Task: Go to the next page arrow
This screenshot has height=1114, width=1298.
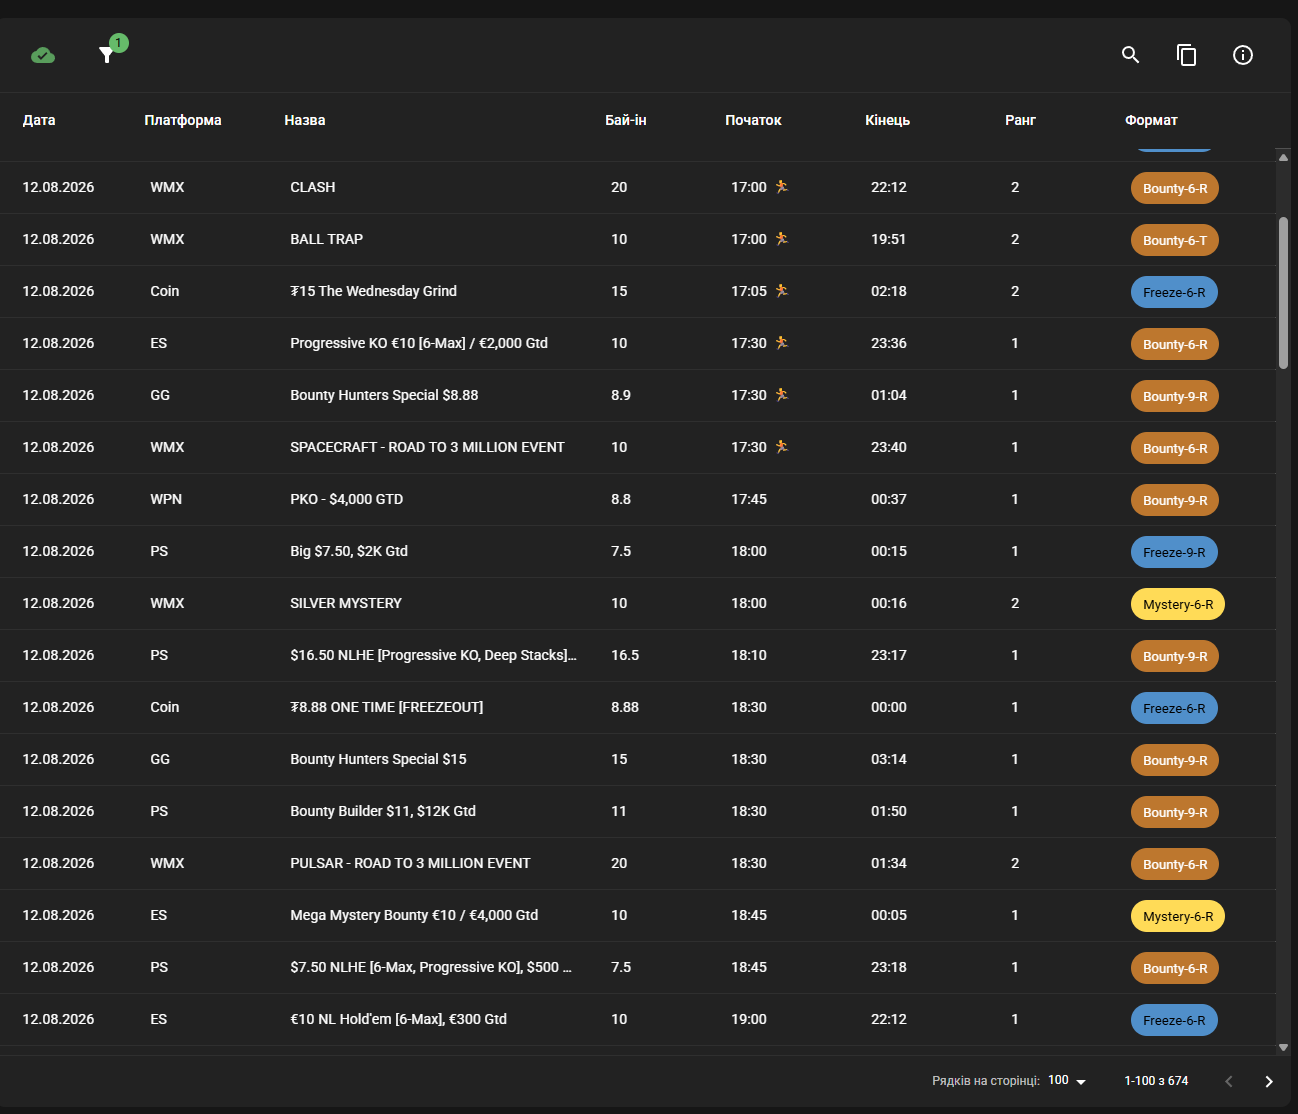Action: click(1269, 1081)
